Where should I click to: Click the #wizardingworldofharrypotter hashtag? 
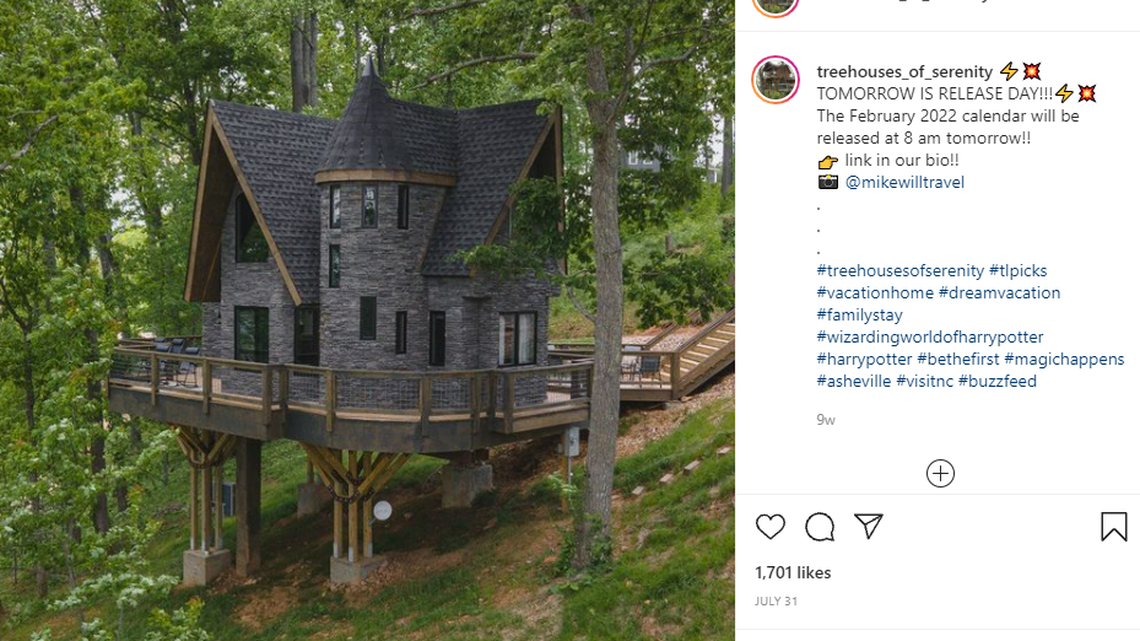click(x=930, y=336)
